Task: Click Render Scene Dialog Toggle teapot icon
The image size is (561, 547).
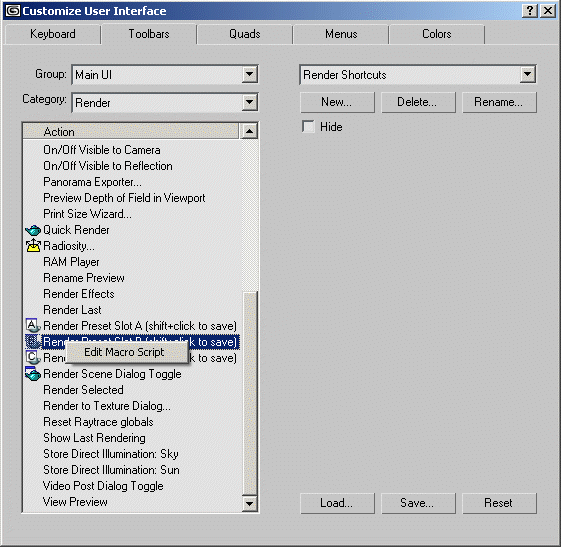Action: 33,373
